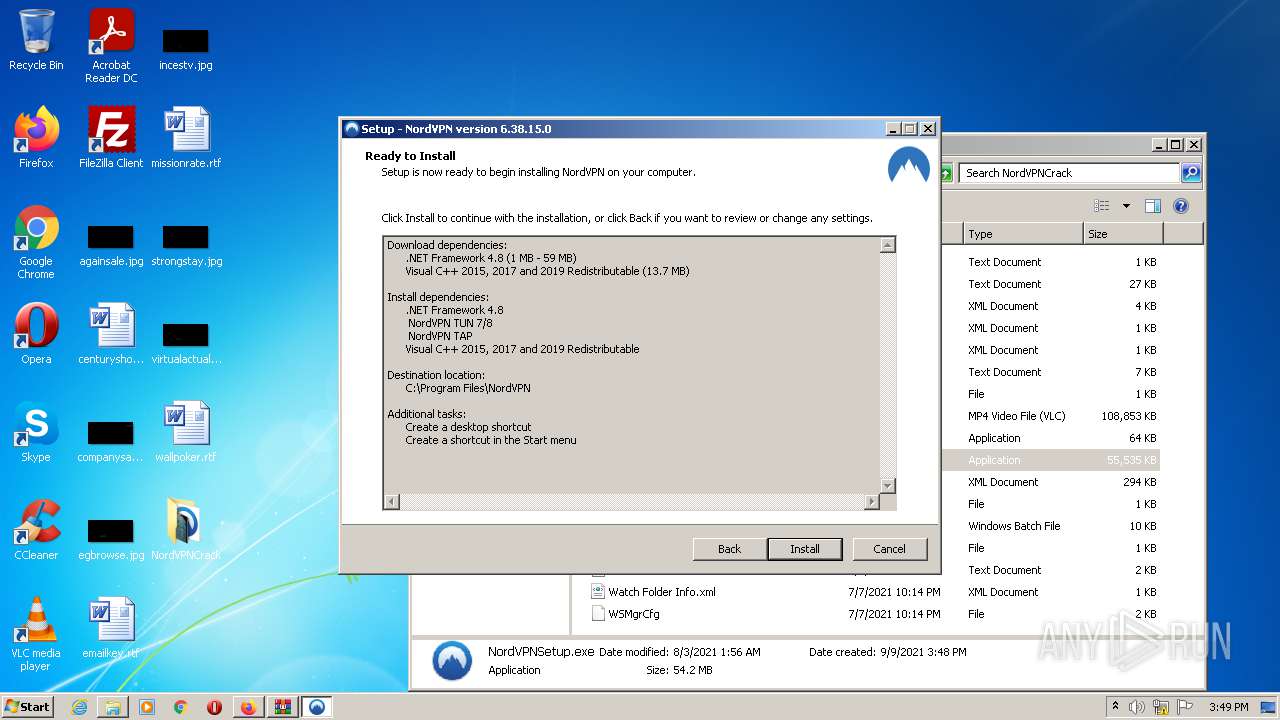Image resolution: width=1280 pixels, height=720 pixels.
Task: Open the view options dropdown arrow in Explorer
Action: [x=1126, y=206]
